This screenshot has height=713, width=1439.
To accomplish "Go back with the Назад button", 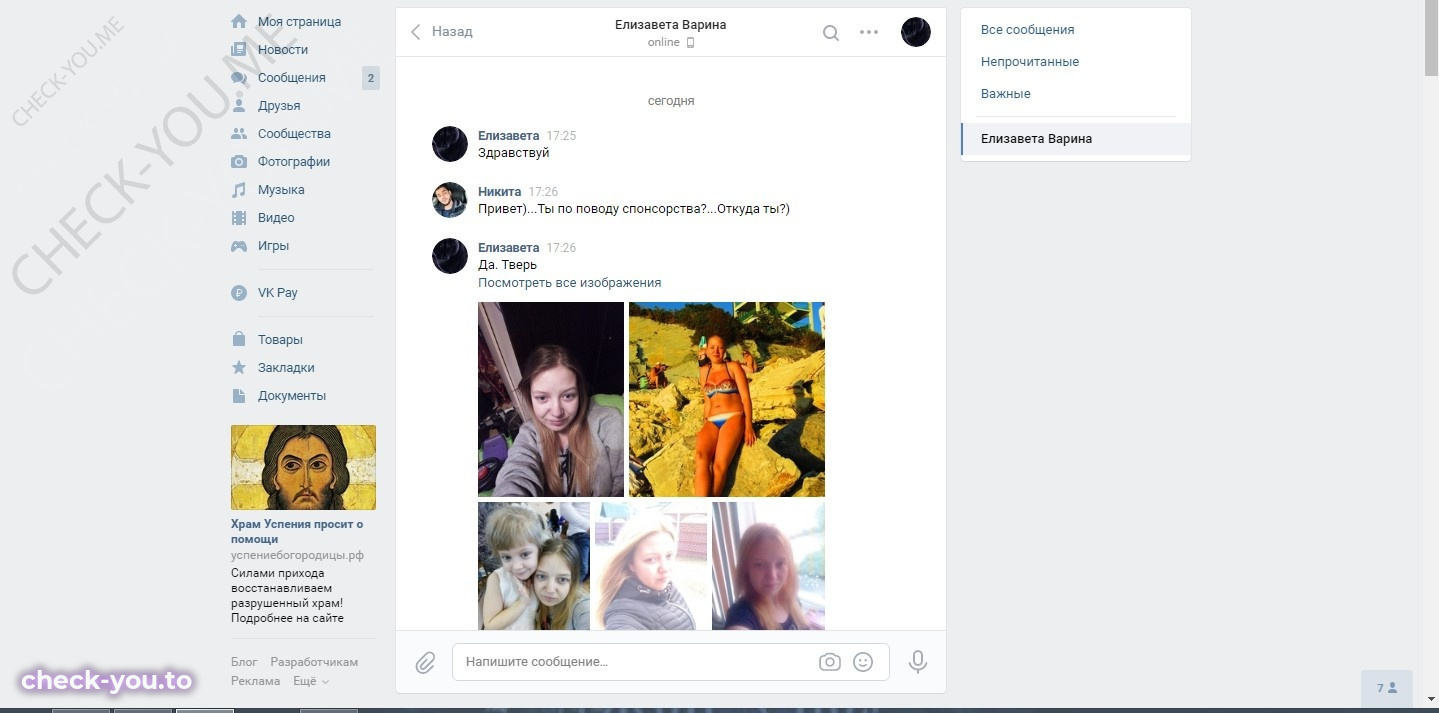I will 441,32.
